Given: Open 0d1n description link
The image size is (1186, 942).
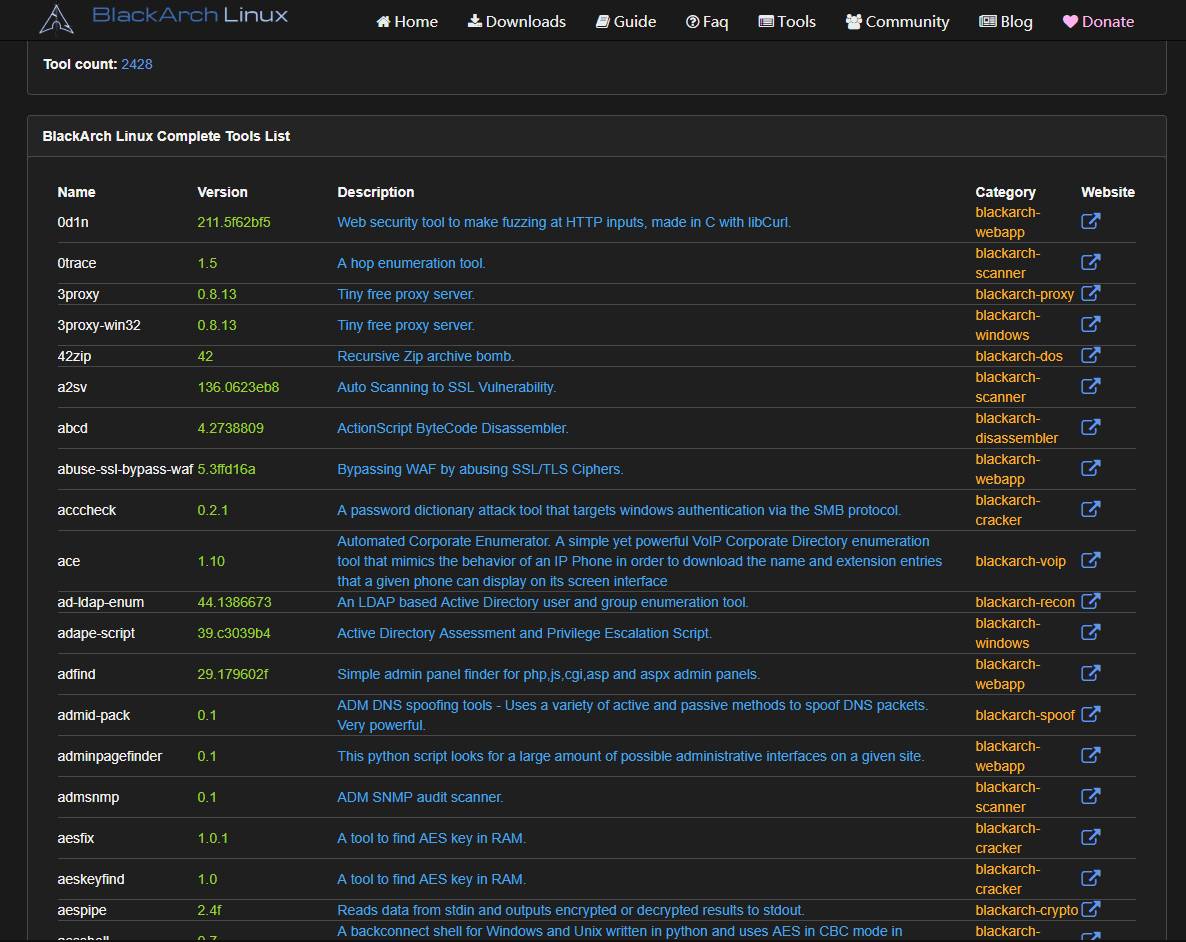Looking at the screenshot, I should pyautogui.click(x=564, y=222).
